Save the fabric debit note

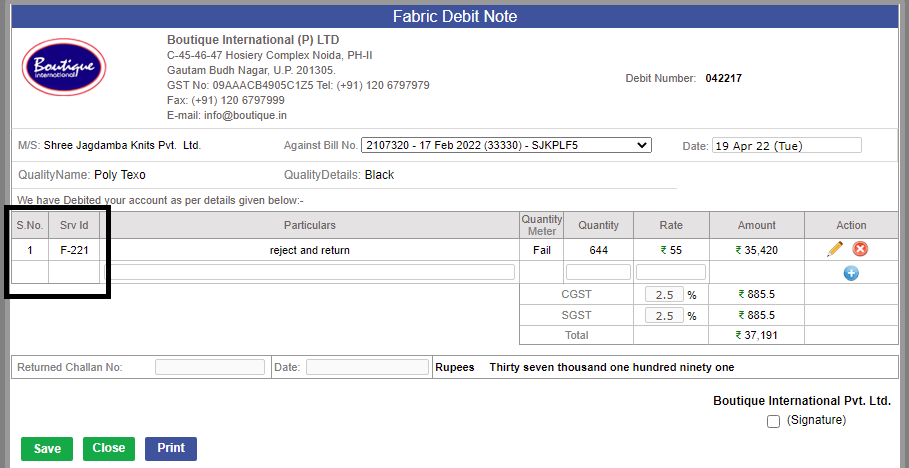tap(47, 449)
